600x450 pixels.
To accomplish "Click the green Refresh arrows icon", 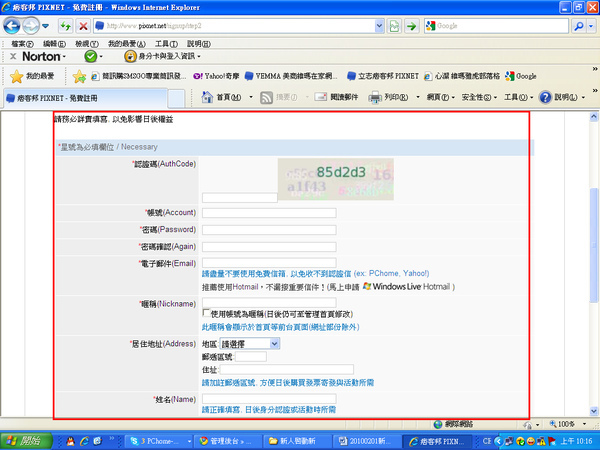I will tap(65, 26).
